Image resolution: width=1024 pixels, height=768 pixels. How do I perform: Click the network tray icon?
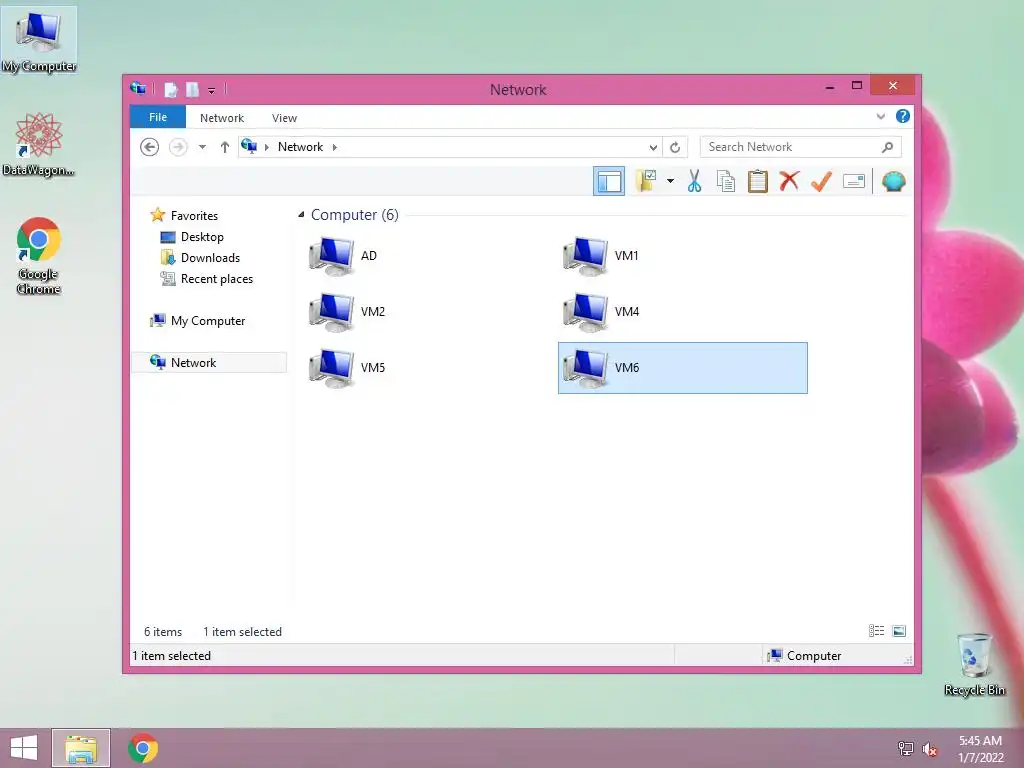(906, 748)
